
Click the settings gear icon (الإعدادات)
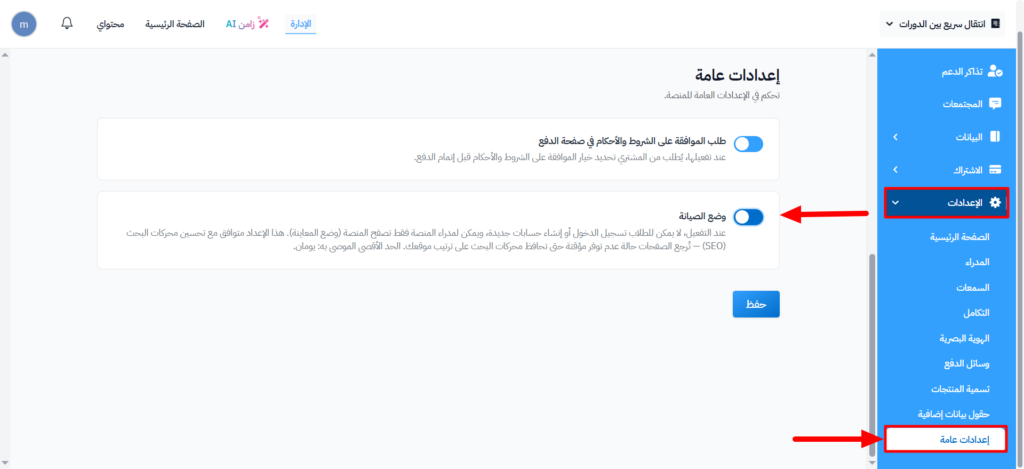pos(994,203)
